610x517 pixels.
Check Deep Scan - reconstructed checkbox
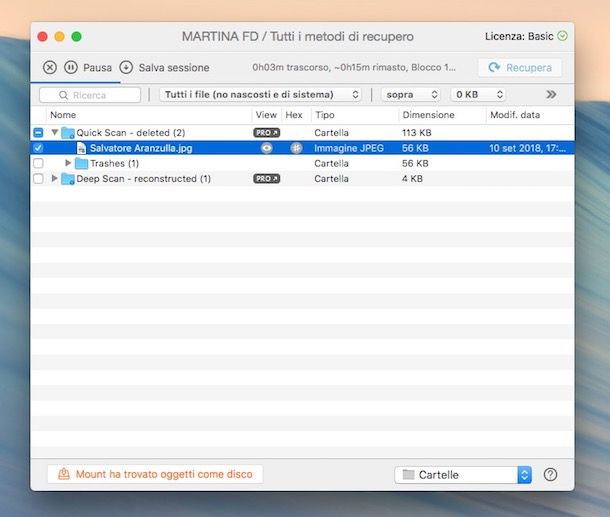(x=38, y=179)
